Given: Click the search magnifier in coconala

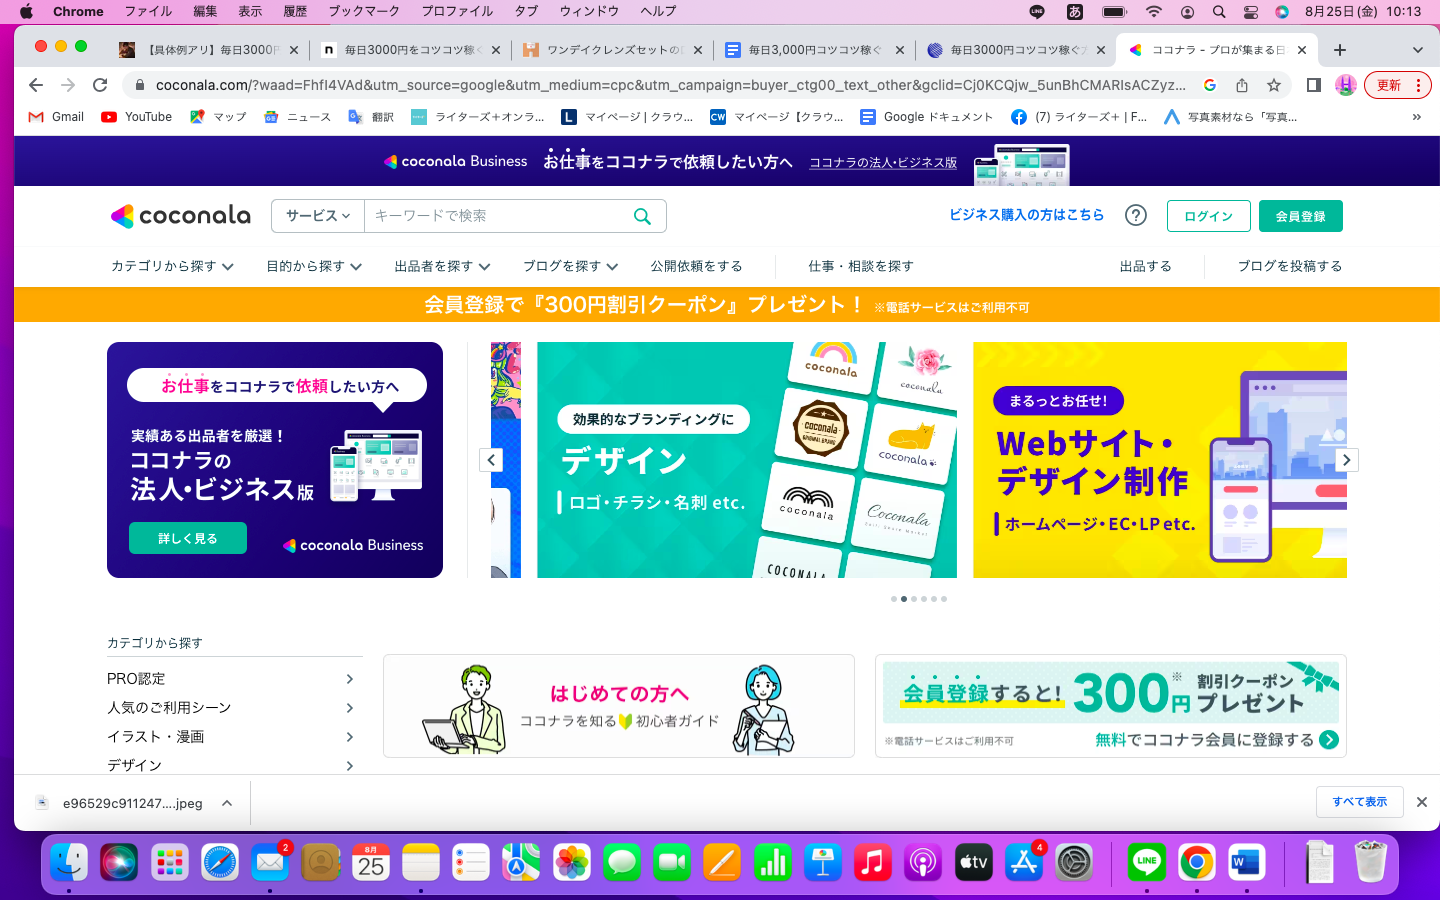Looking at the screenshot, I should click(x=642, y=216).
